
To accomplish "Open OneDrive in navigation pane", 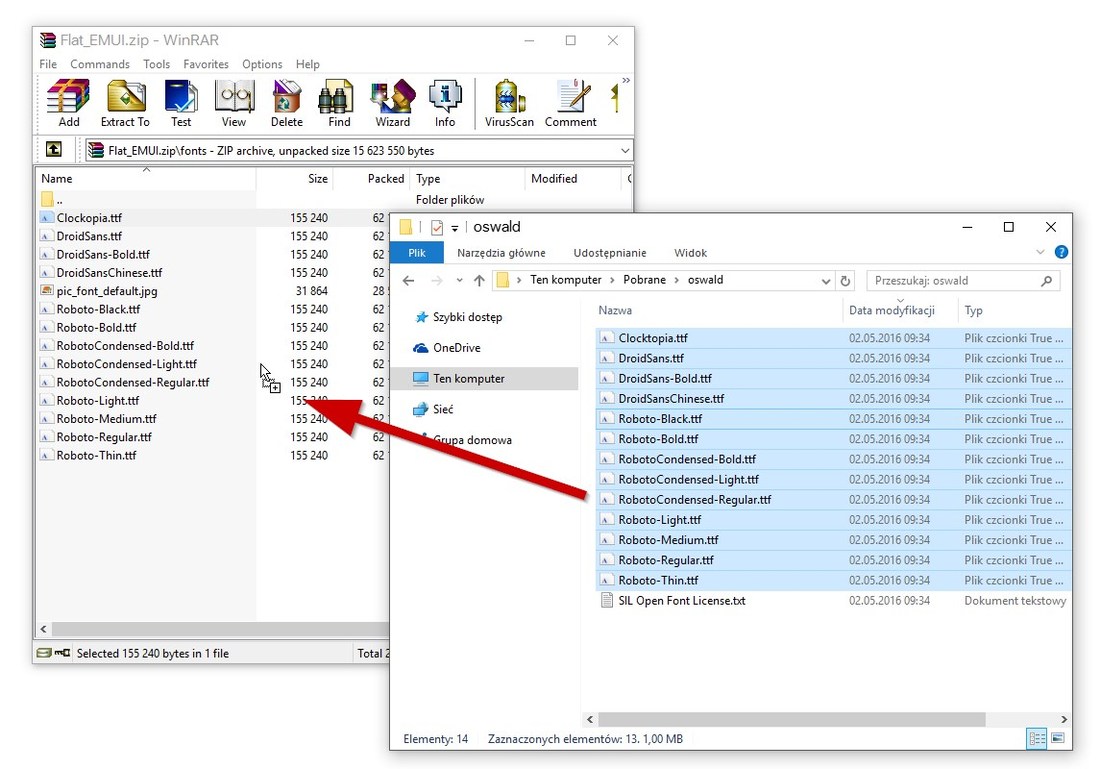I will coord(456,348).
